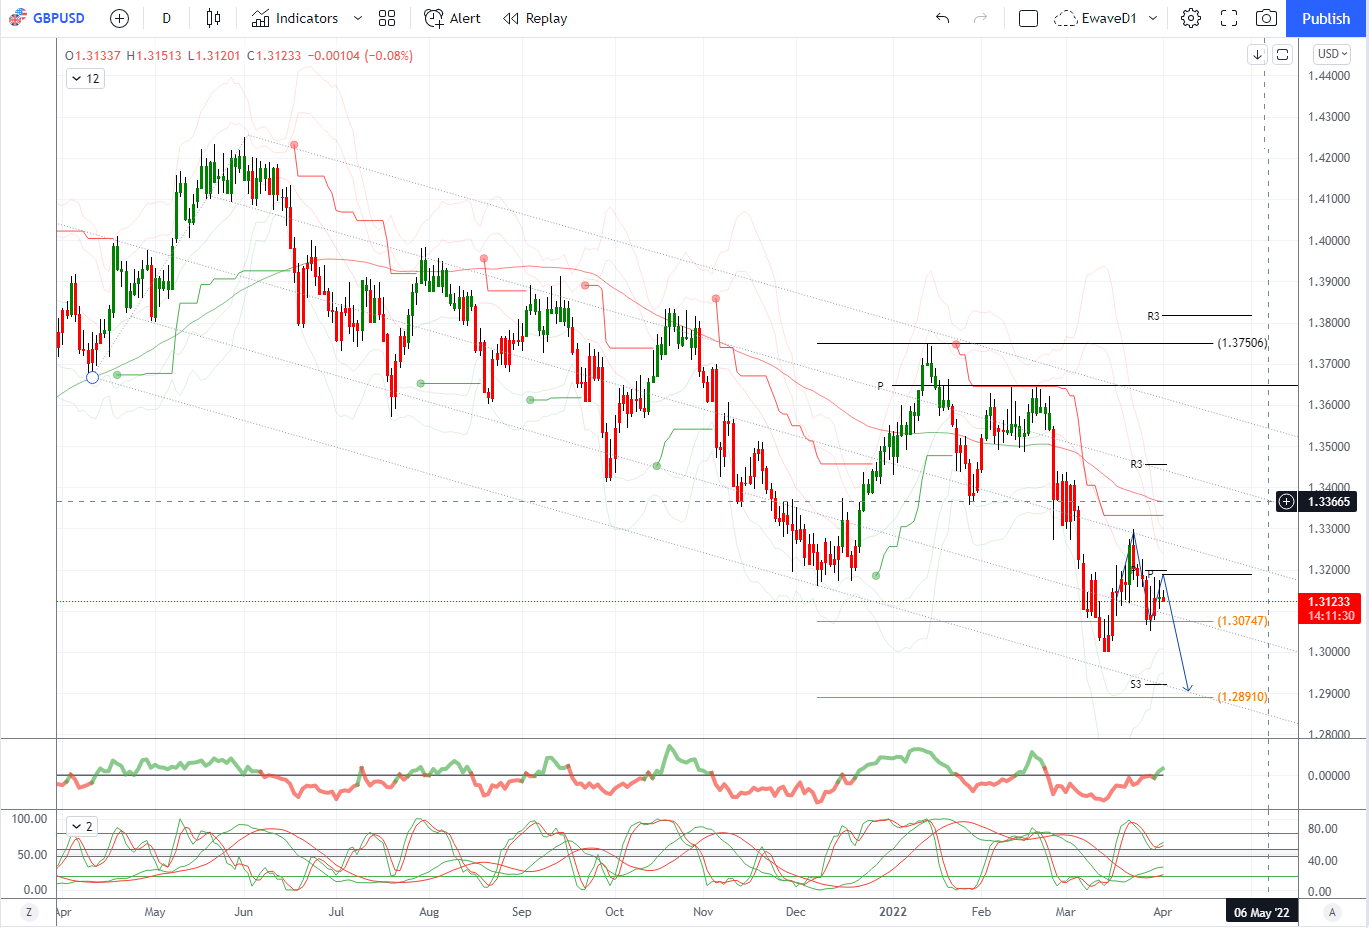
Task: Select the blue projection arrow tip
Action: (x=1188, y=688)
